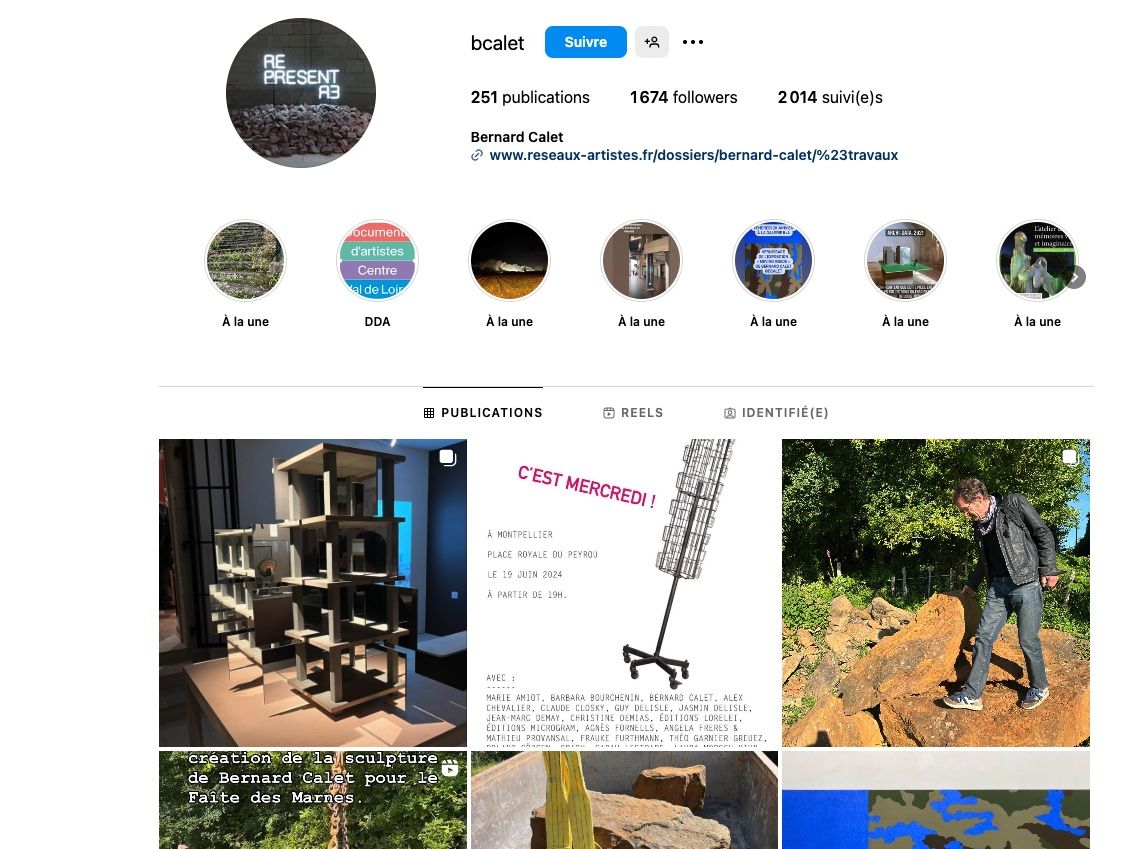Show next highlights with arrow
This screenshot has width=1147, height=849.
(1075, 277)
